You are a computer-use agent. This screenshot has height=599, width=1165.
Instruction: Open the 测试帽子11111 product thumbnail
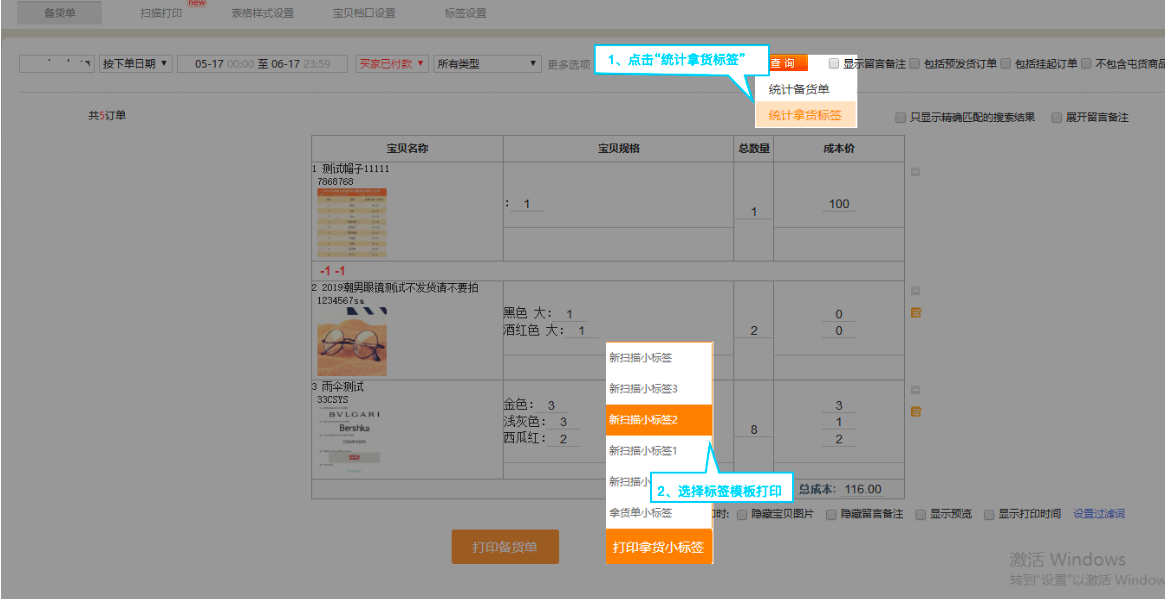(351, 224)
